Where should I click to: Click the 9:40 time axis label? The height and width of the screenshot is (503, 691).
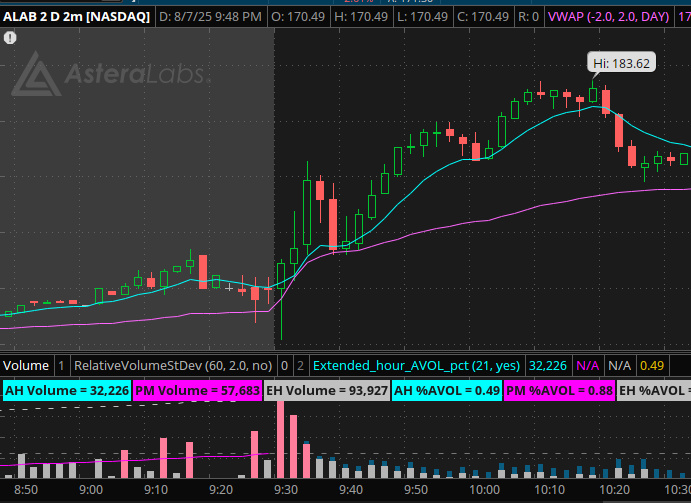coord(351,490)
